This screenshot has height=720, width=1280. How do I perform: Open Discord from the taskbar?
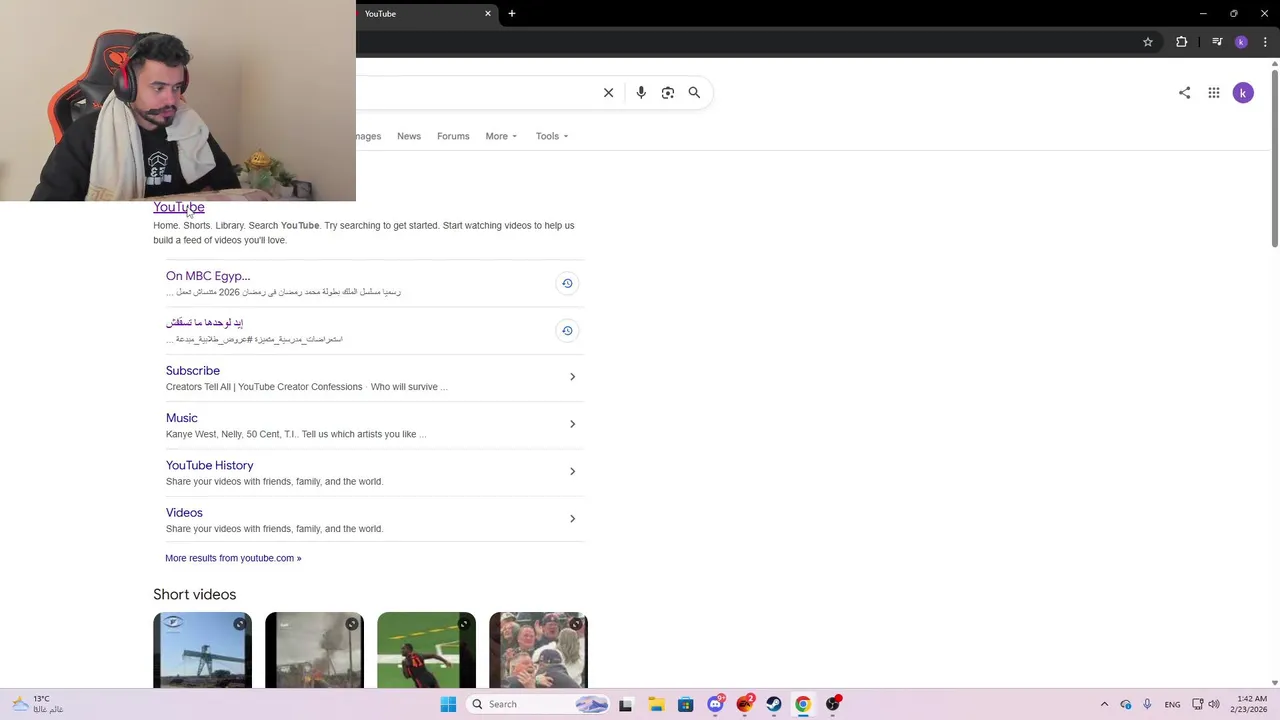(715, 704)
